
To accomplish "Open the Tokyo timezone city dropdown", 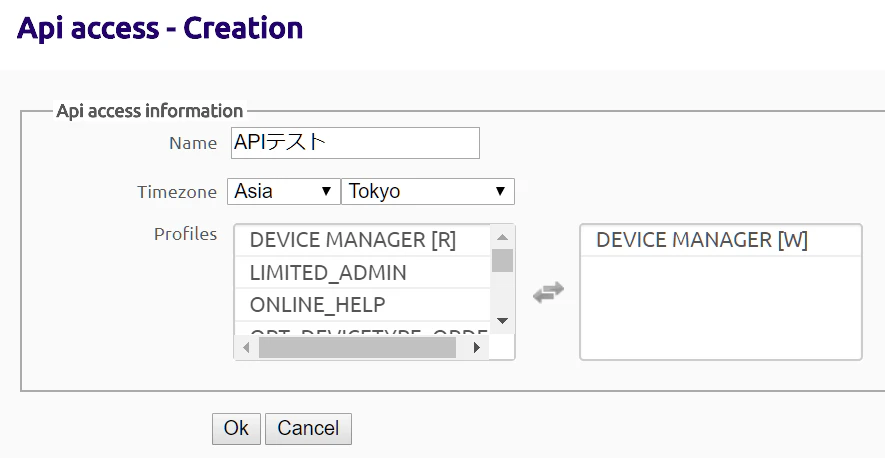I will click(428, 191).
